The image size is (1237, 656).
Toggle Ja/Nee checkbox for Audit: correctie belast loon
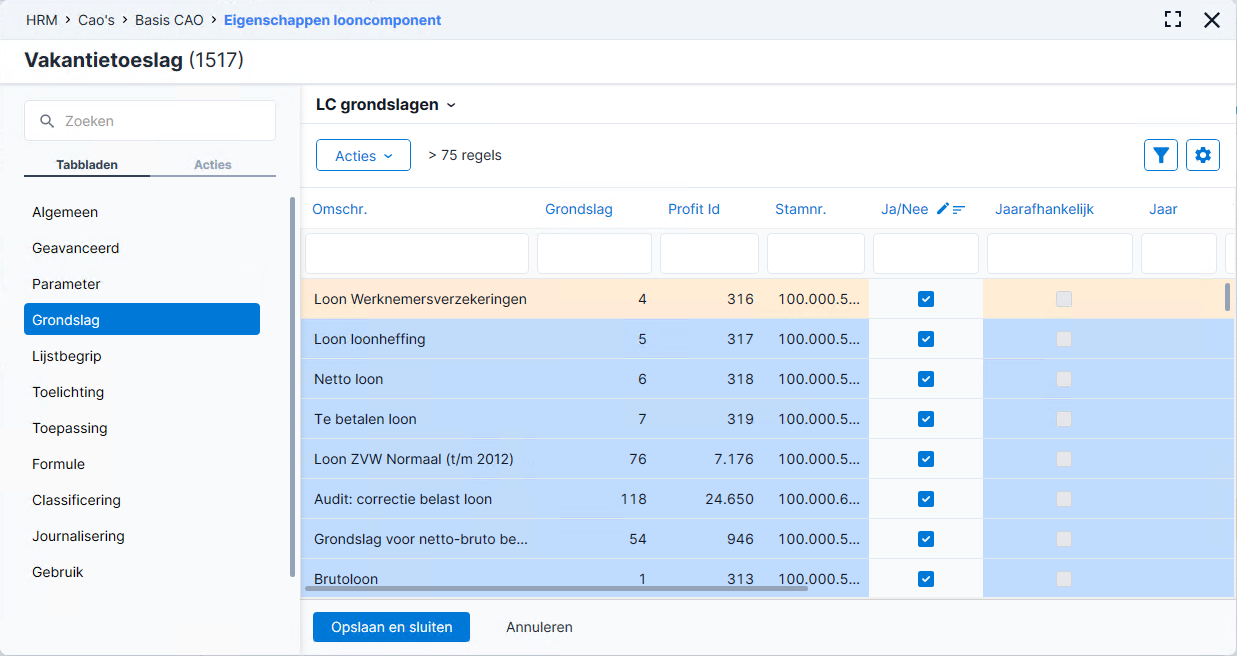pos(926,499)
